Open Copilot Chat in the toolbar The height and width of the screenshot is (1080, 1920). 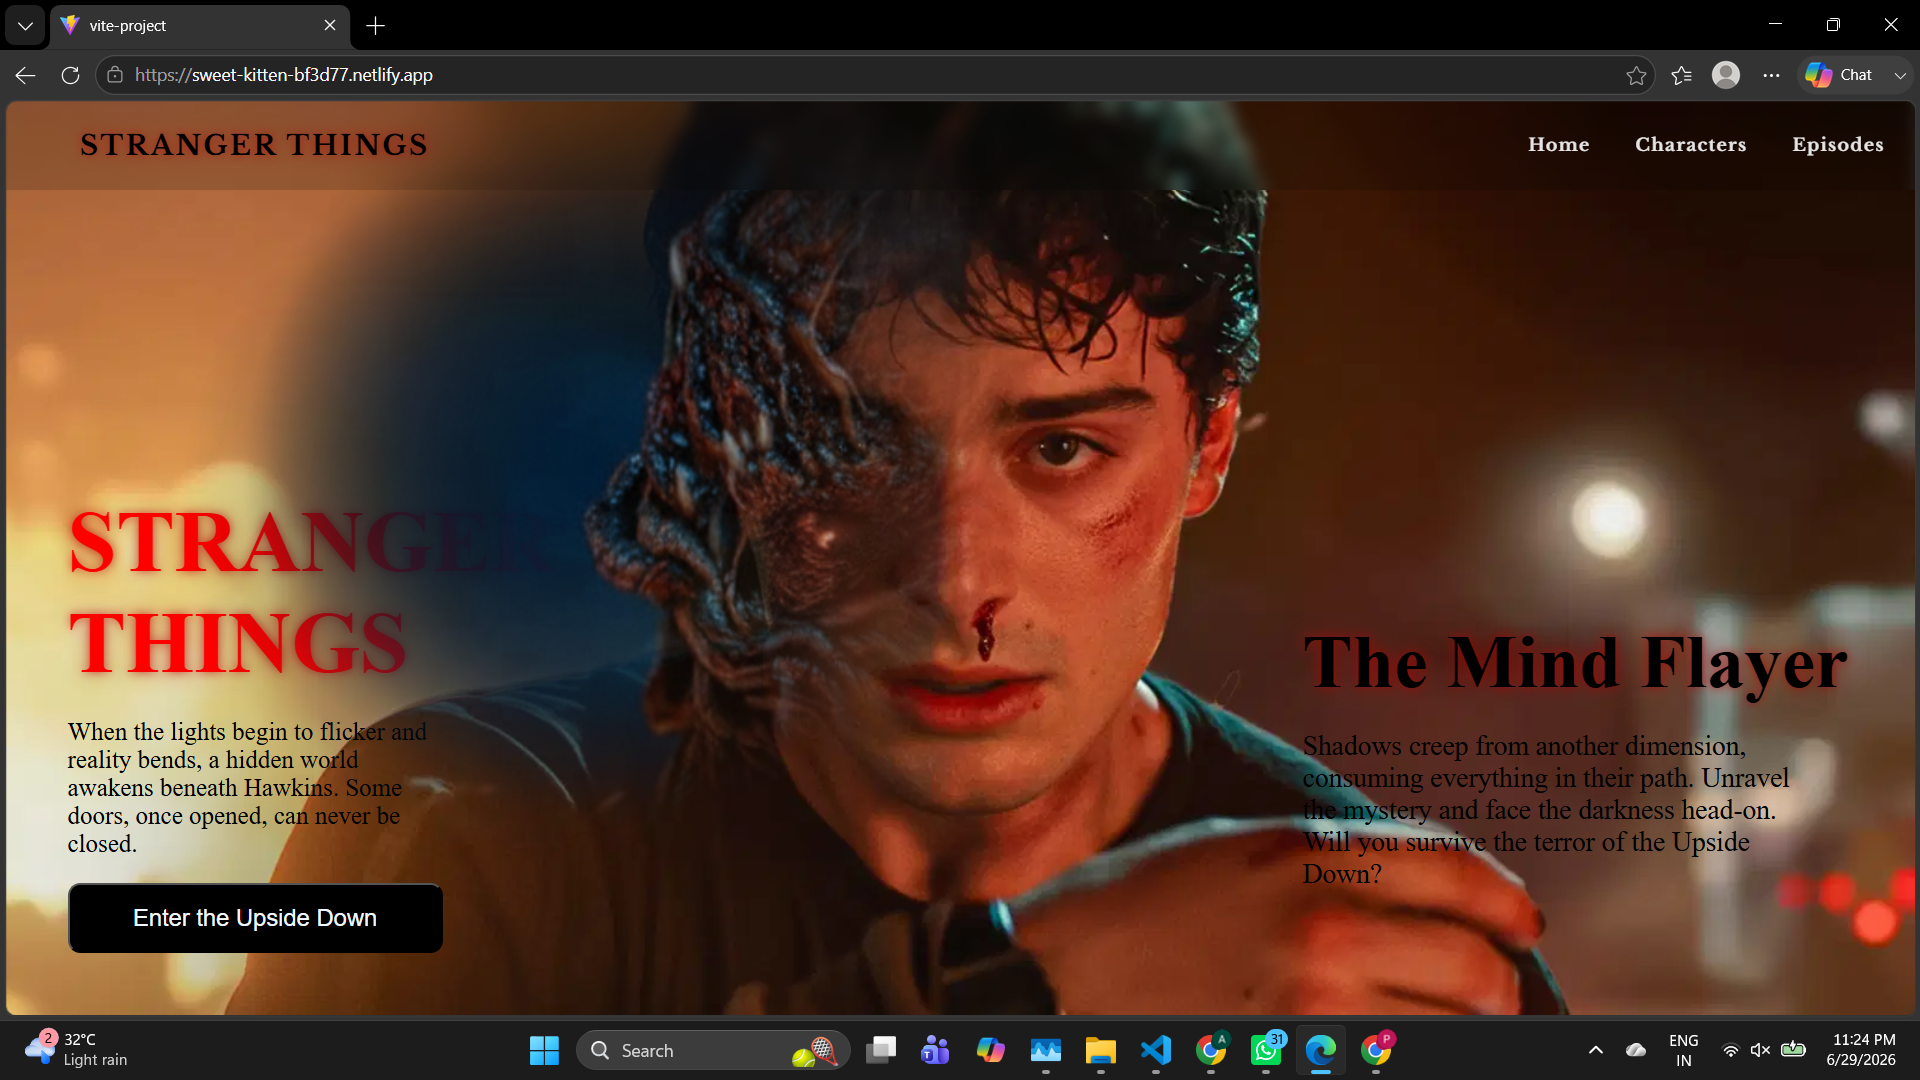(x=1839, y=75)
